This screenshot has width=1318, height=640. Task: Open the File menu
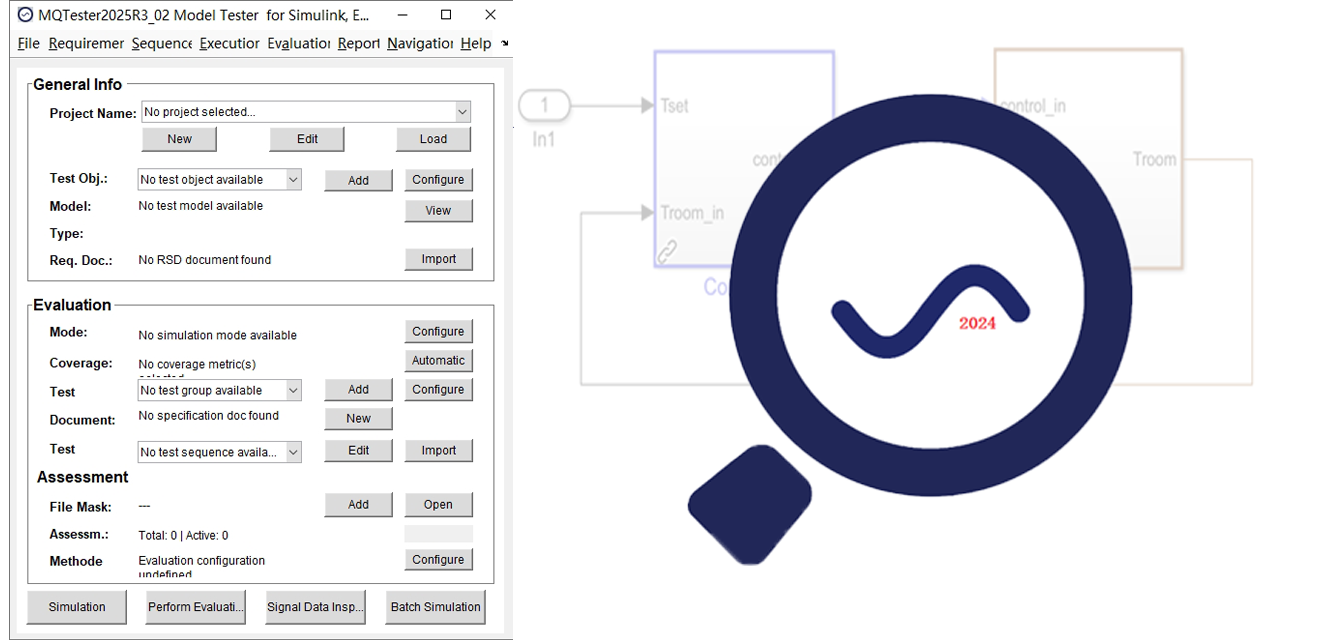tap(29, 44)
